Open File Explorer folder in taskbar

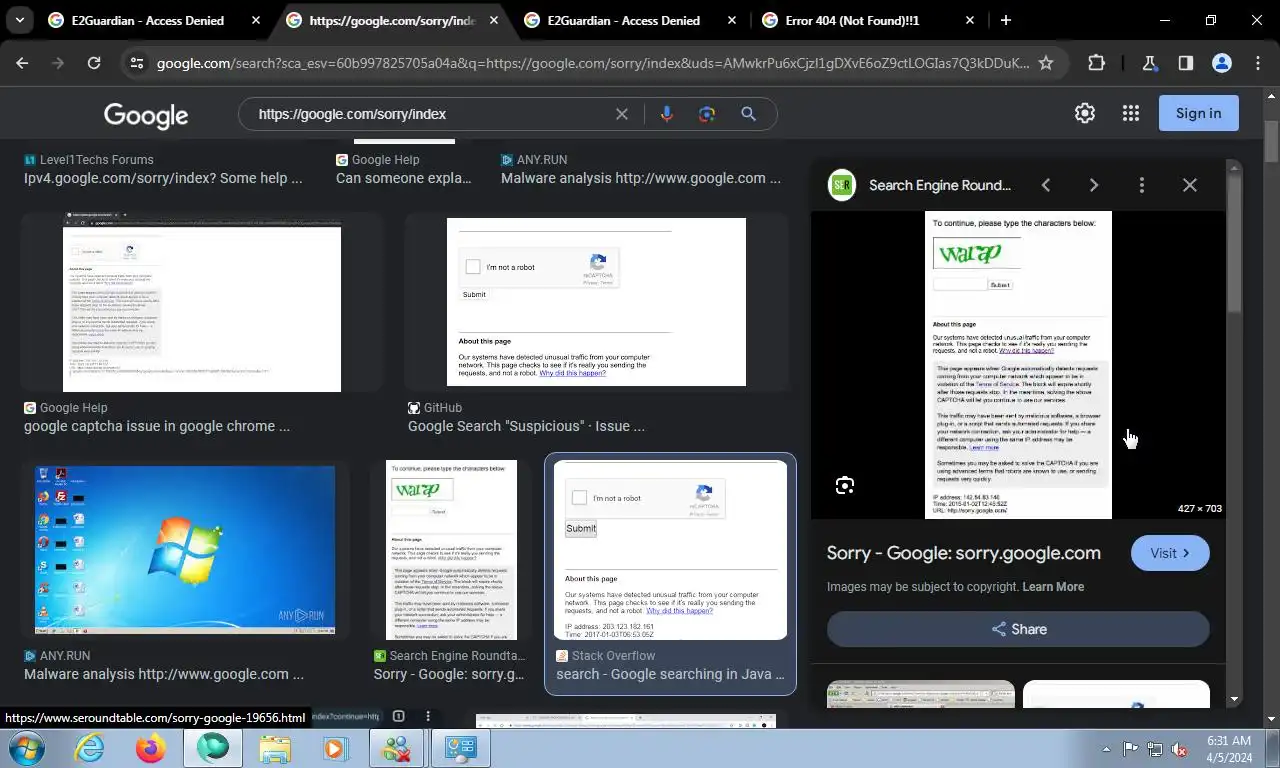click(275, 748)
